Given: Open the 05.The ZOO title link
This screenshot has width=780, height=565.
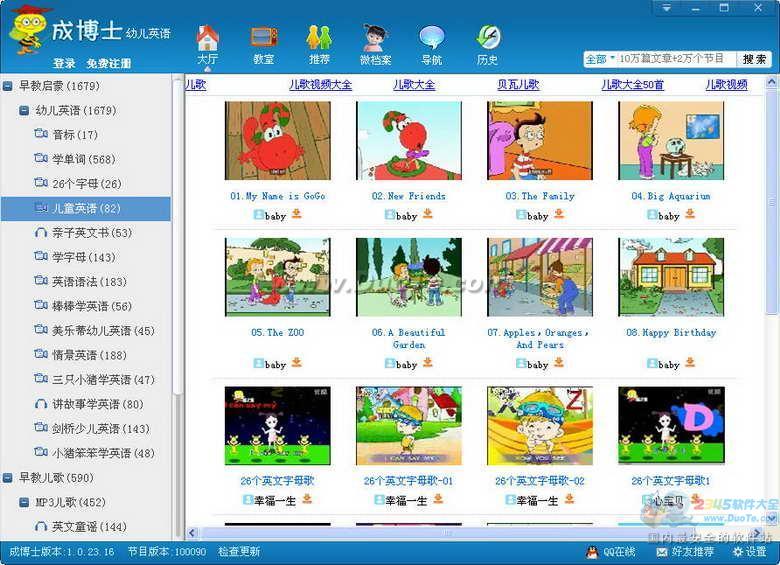Looking at the screenshot, I should click(278, 333).
